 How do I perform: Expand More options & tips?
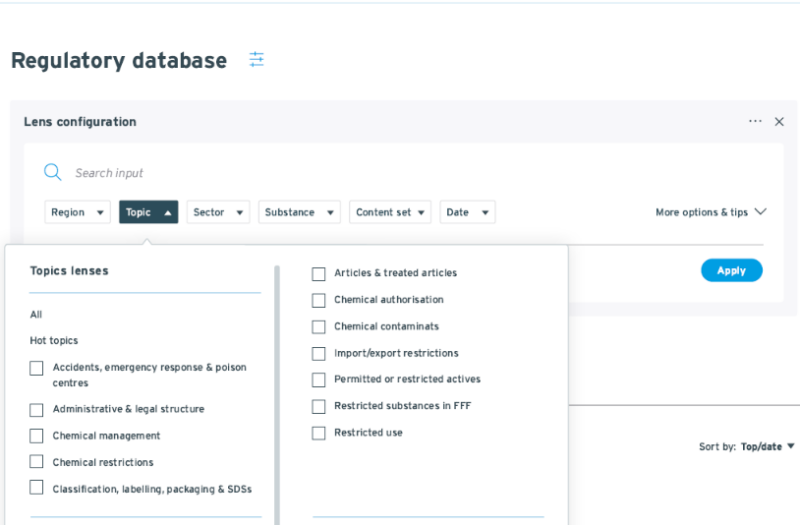pyautogui.click(x=711, y=212)
